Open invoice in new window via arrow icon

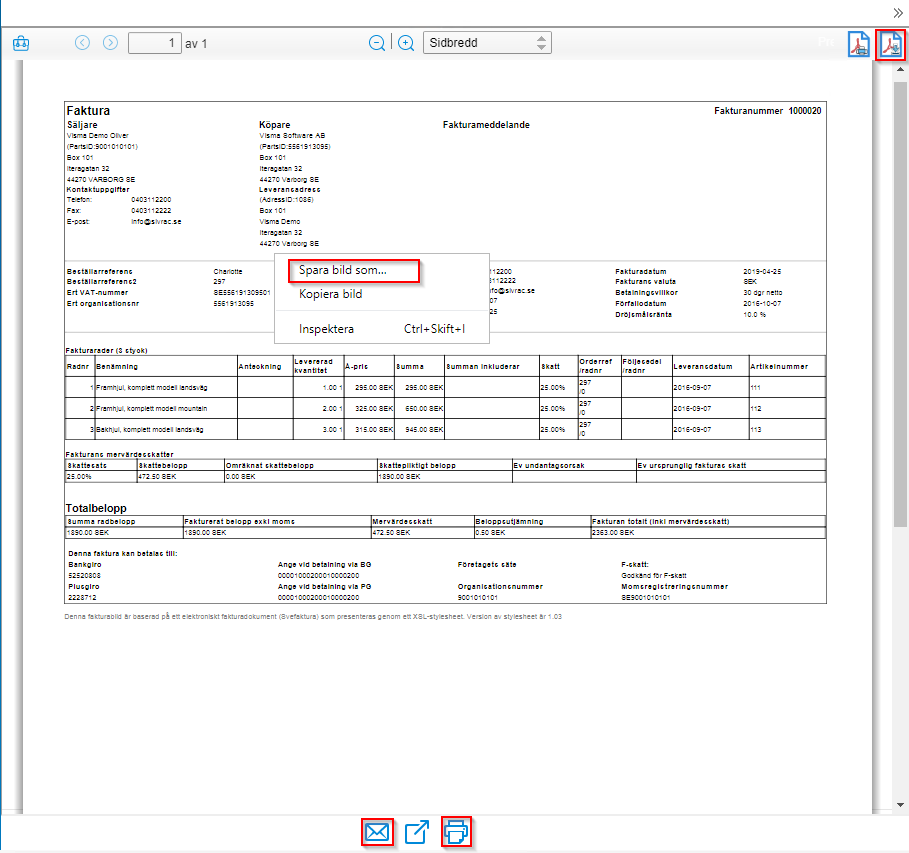point(416,831)
